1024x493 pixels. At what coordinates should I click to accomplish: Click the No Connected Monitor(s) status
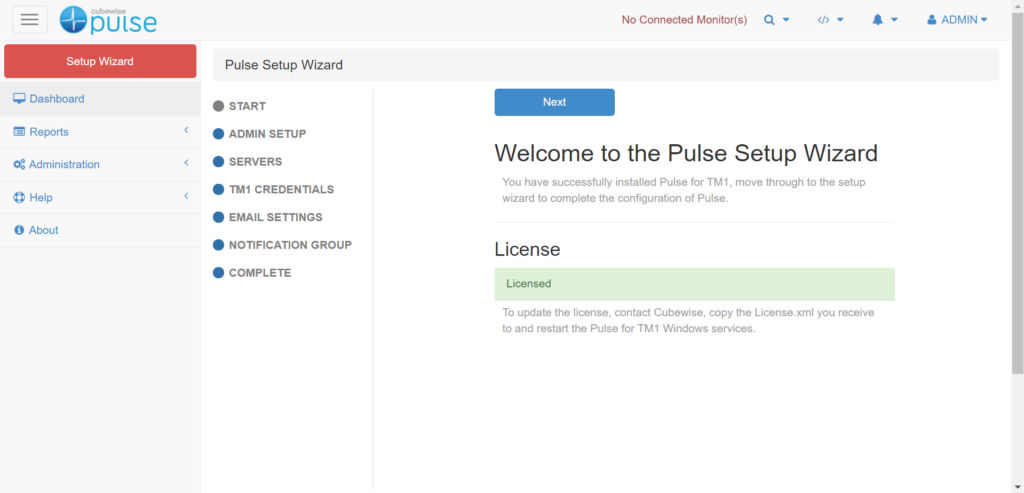click(x=684, y=20)
